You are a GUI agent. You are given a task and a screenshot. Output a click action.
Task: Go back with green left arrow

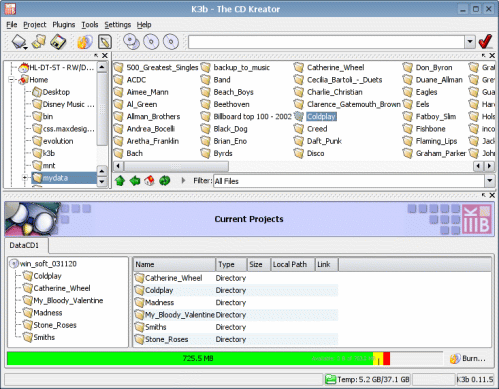135,181
